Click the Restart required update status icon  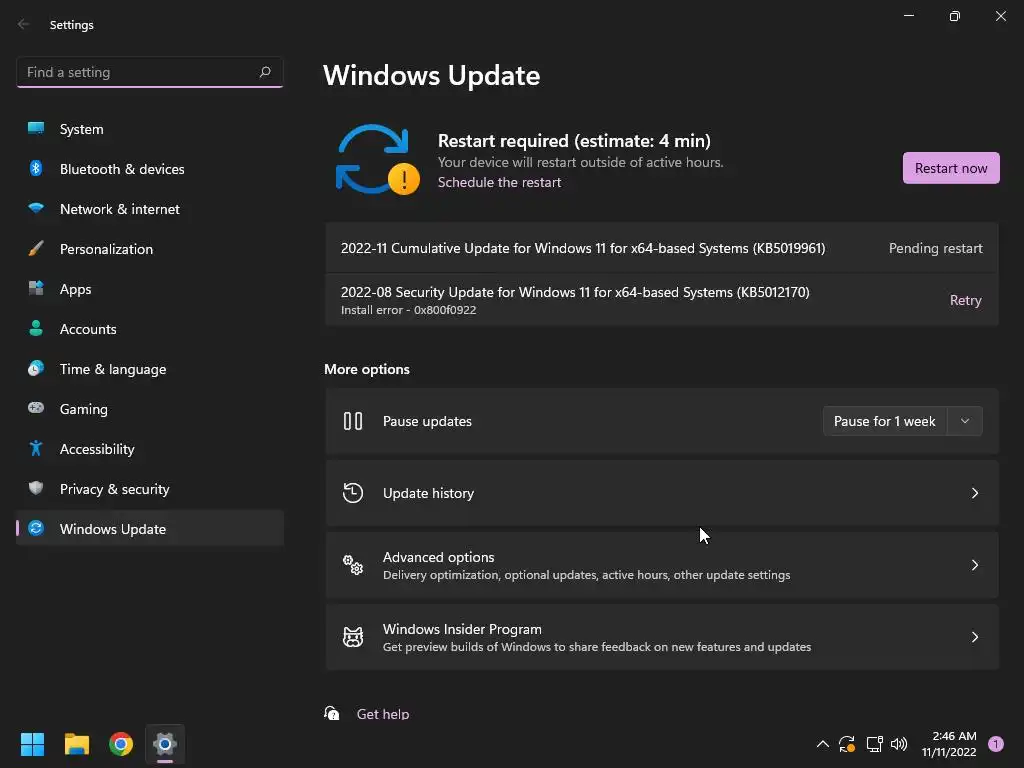click(377, 160)
